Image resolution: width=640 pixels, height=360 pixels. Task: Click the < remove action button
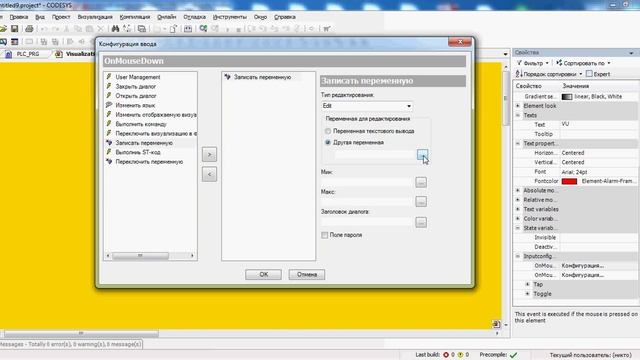coord(209,174)
